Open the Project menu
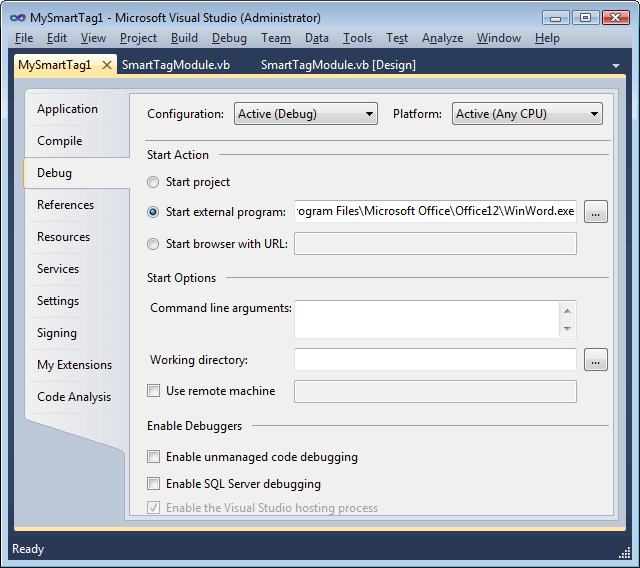640x568 pixels. 138,38
